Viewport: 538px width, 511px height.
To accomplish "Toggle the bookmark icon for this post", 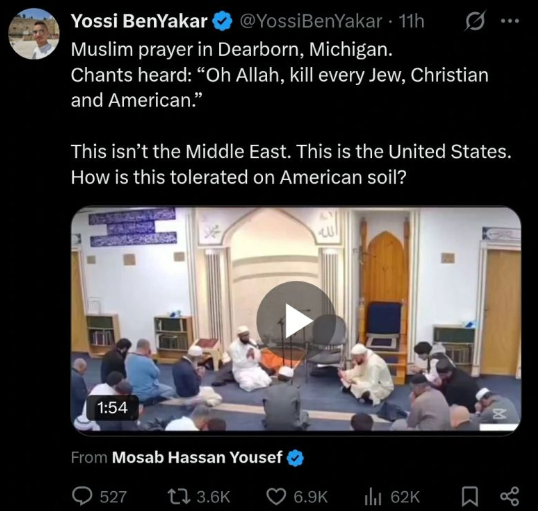I will pos(470,497).
